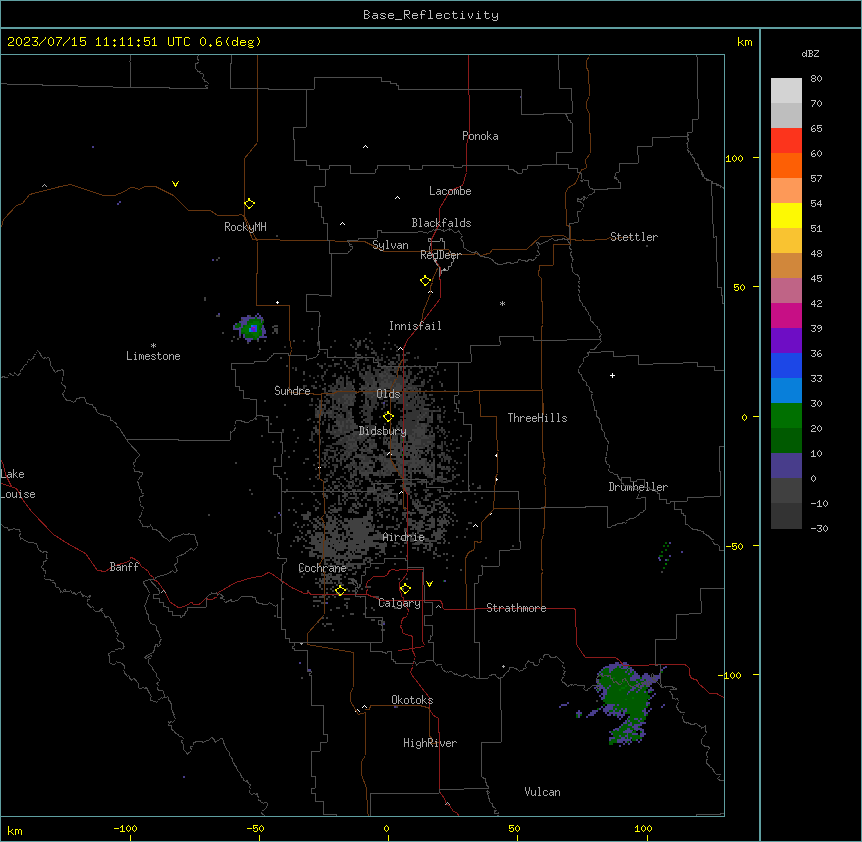Click the Stettler town label
The image size is (862, 842).
coord(634,237)
